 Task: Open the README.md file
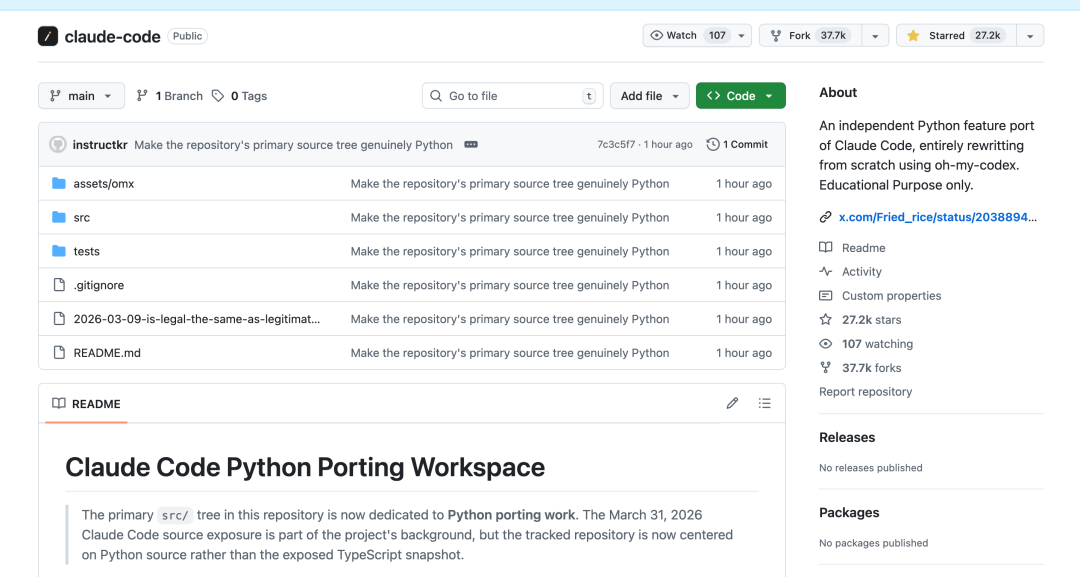click(107, 353)
